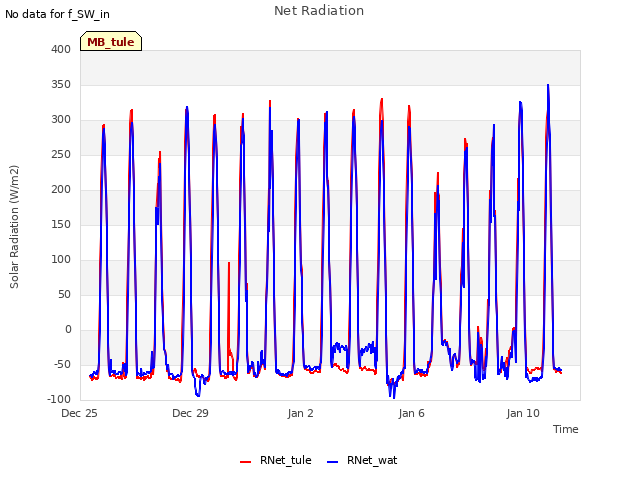Click the Jan 10 x-axis tick label

point(523,413)
